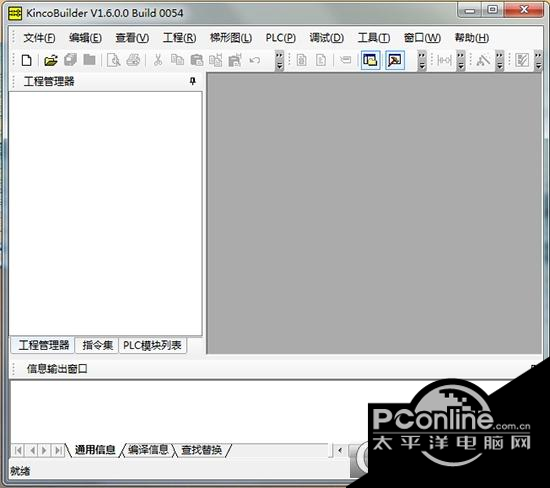Jump to last output tab arrow
Image resolution: width=550 pixels, height=488 pixels.
coord(58,450)
